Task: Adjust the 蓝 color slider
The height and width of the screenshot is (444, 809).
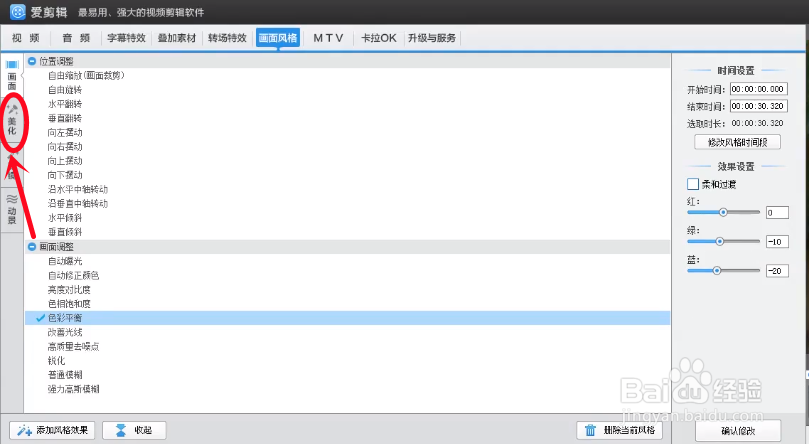Action: point(723,270)
